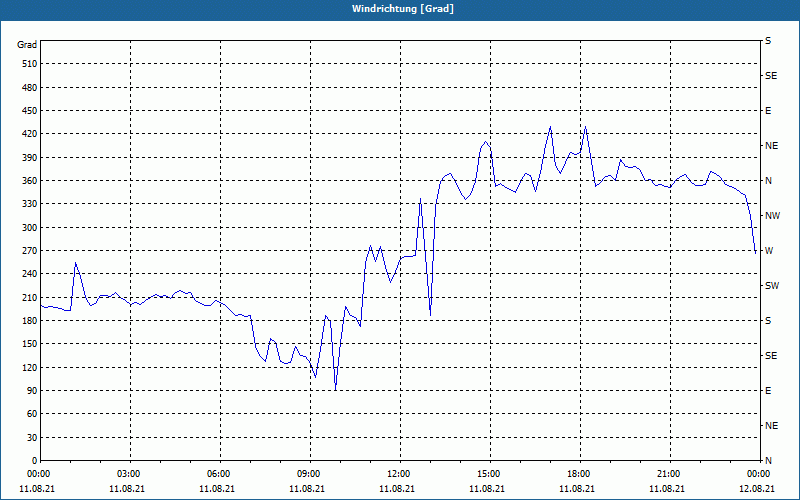This screenshot has width=800, height=500.
Task: Click the SW compass label
Action: coord(772,286)
